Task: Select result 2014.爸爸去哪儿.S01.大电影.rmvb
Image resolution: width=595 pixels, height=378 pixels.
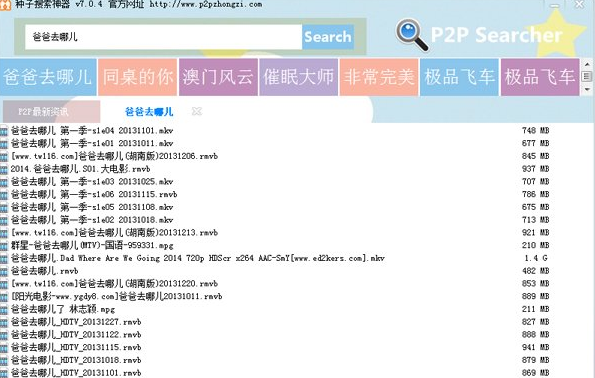Action: click(x=80, y=169)
